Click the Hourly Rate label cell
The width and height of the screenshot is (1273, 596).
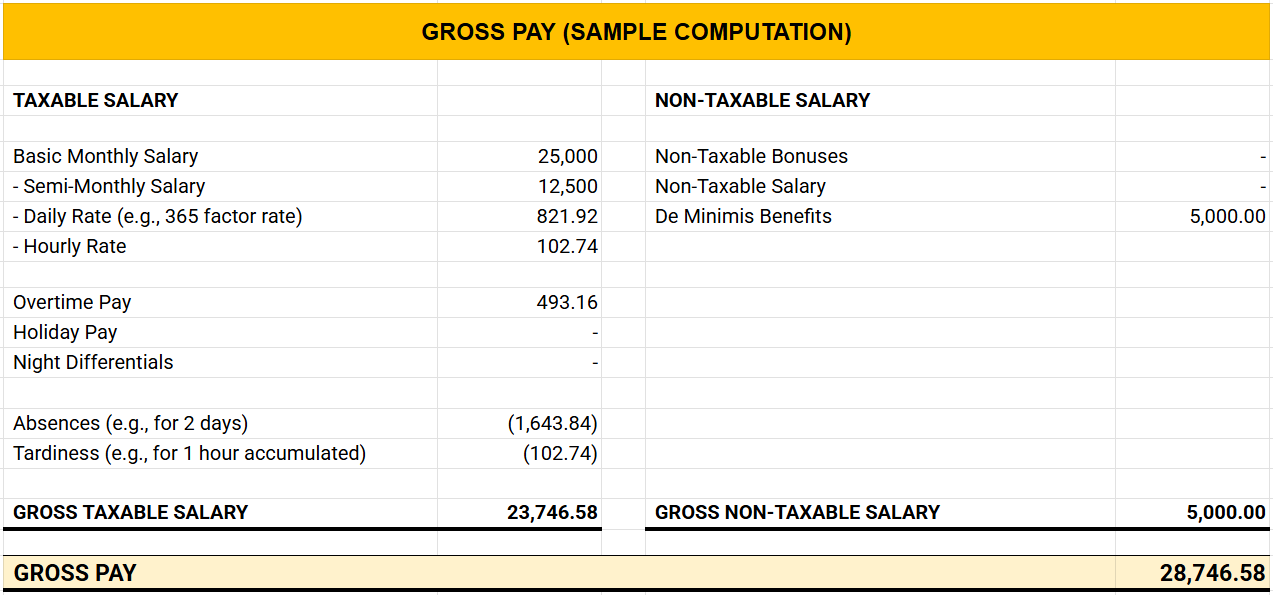point(70,246)
